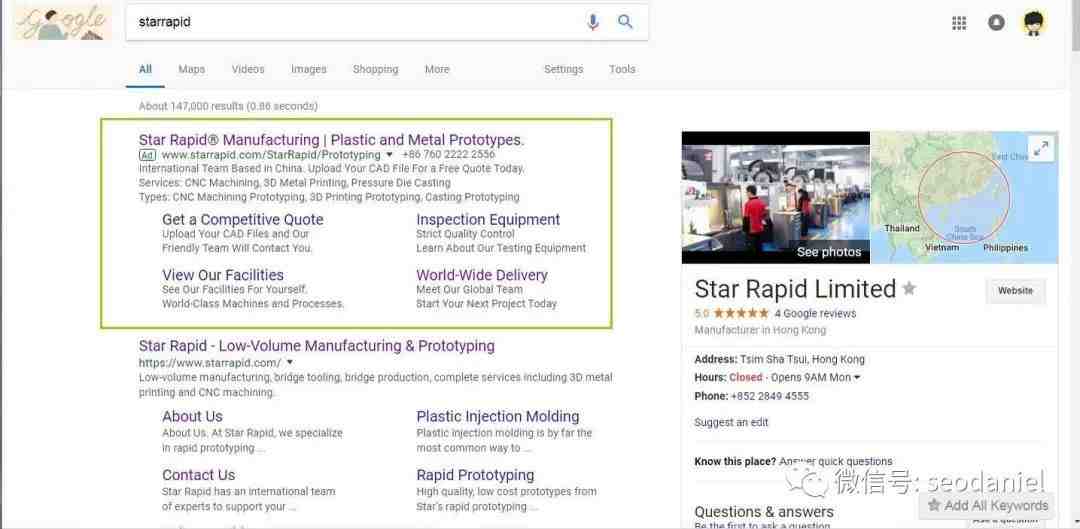The image size is (1080, 529).
Task: Click the voice search microphone icon
Action: 592,22
